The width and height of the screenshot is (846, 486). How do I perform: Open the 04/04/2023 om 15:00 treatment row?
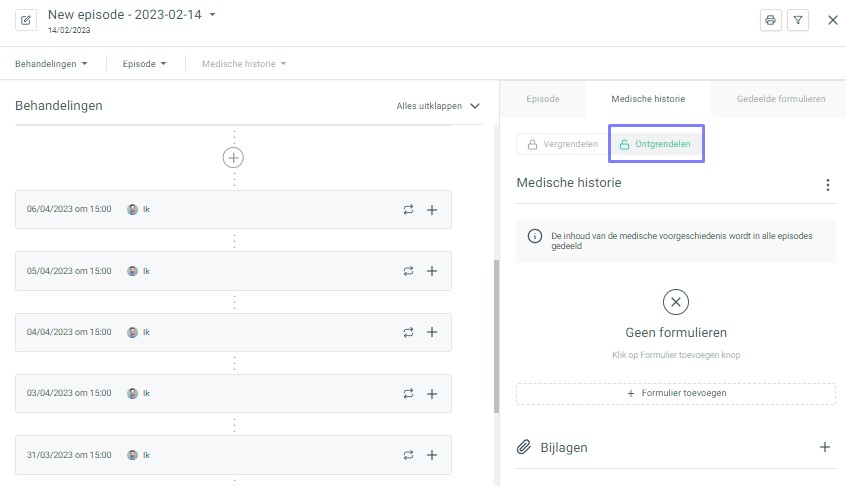(233, 332)
